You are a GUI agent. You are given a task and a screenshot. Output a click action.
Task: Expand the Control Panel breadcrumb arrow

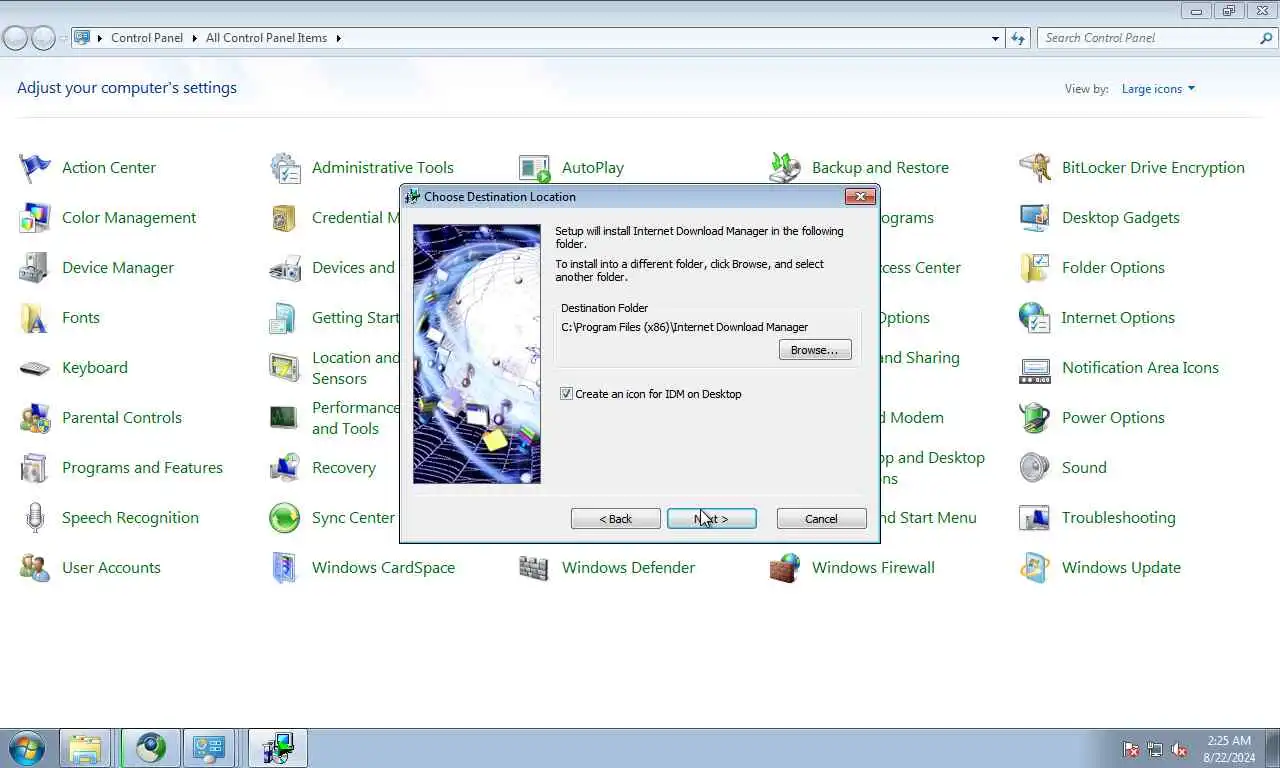[194, 38]
